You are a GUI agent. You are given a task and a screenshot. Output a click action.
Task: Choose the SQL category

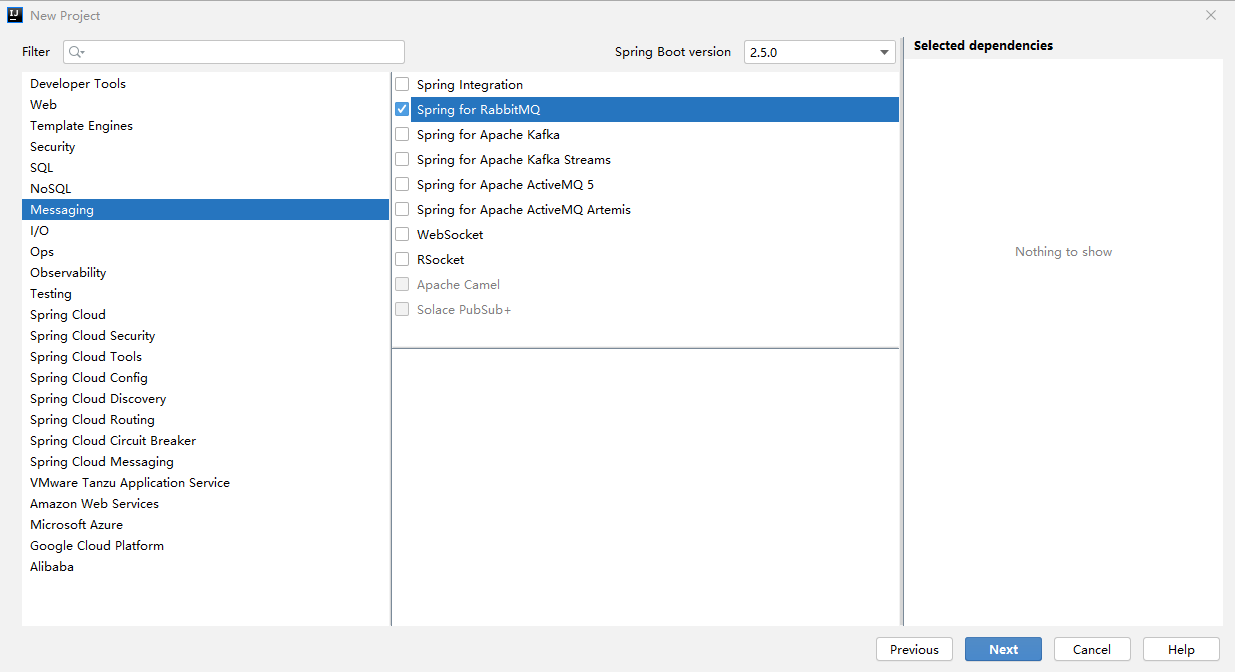coord(205,168)
